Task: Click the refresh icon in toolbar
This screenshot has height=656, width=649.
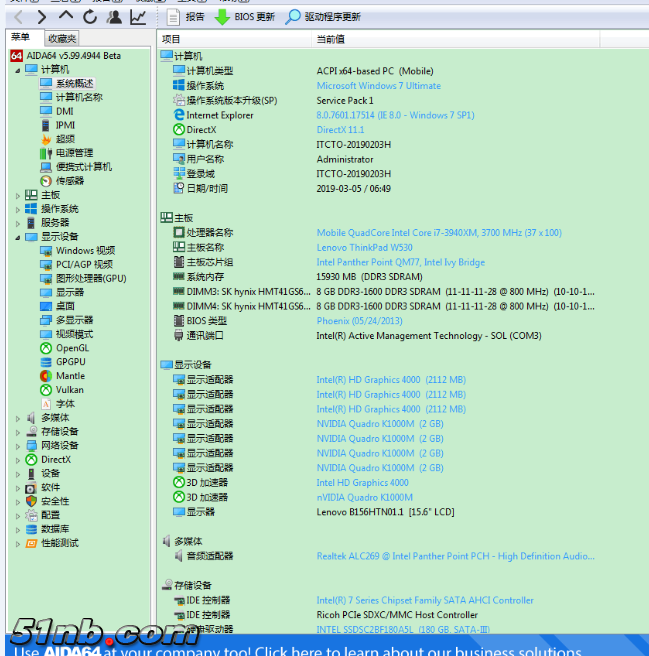Action: [90, 17]
